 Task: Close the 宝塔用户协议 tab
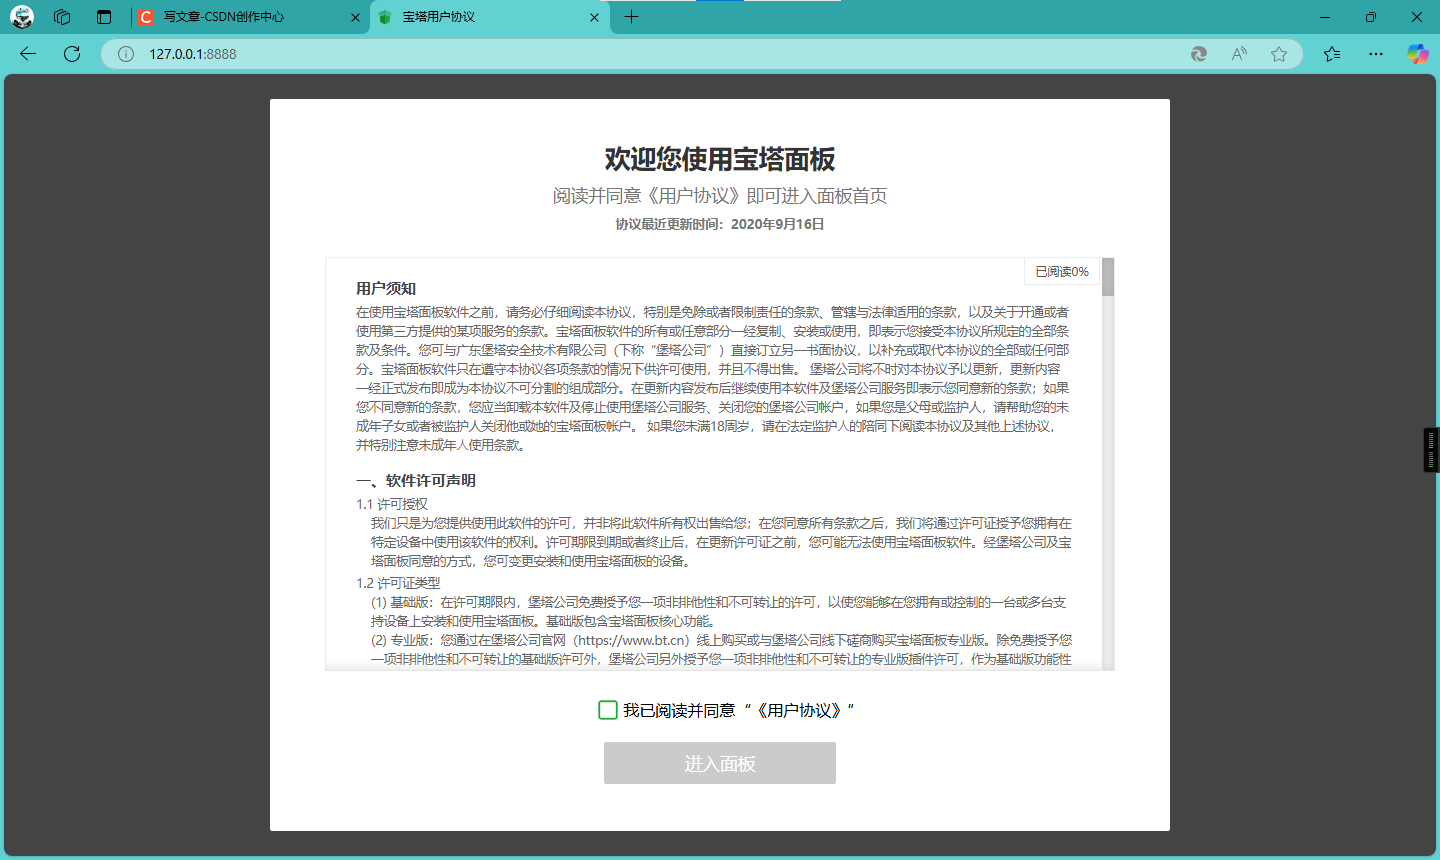[595, 17]
